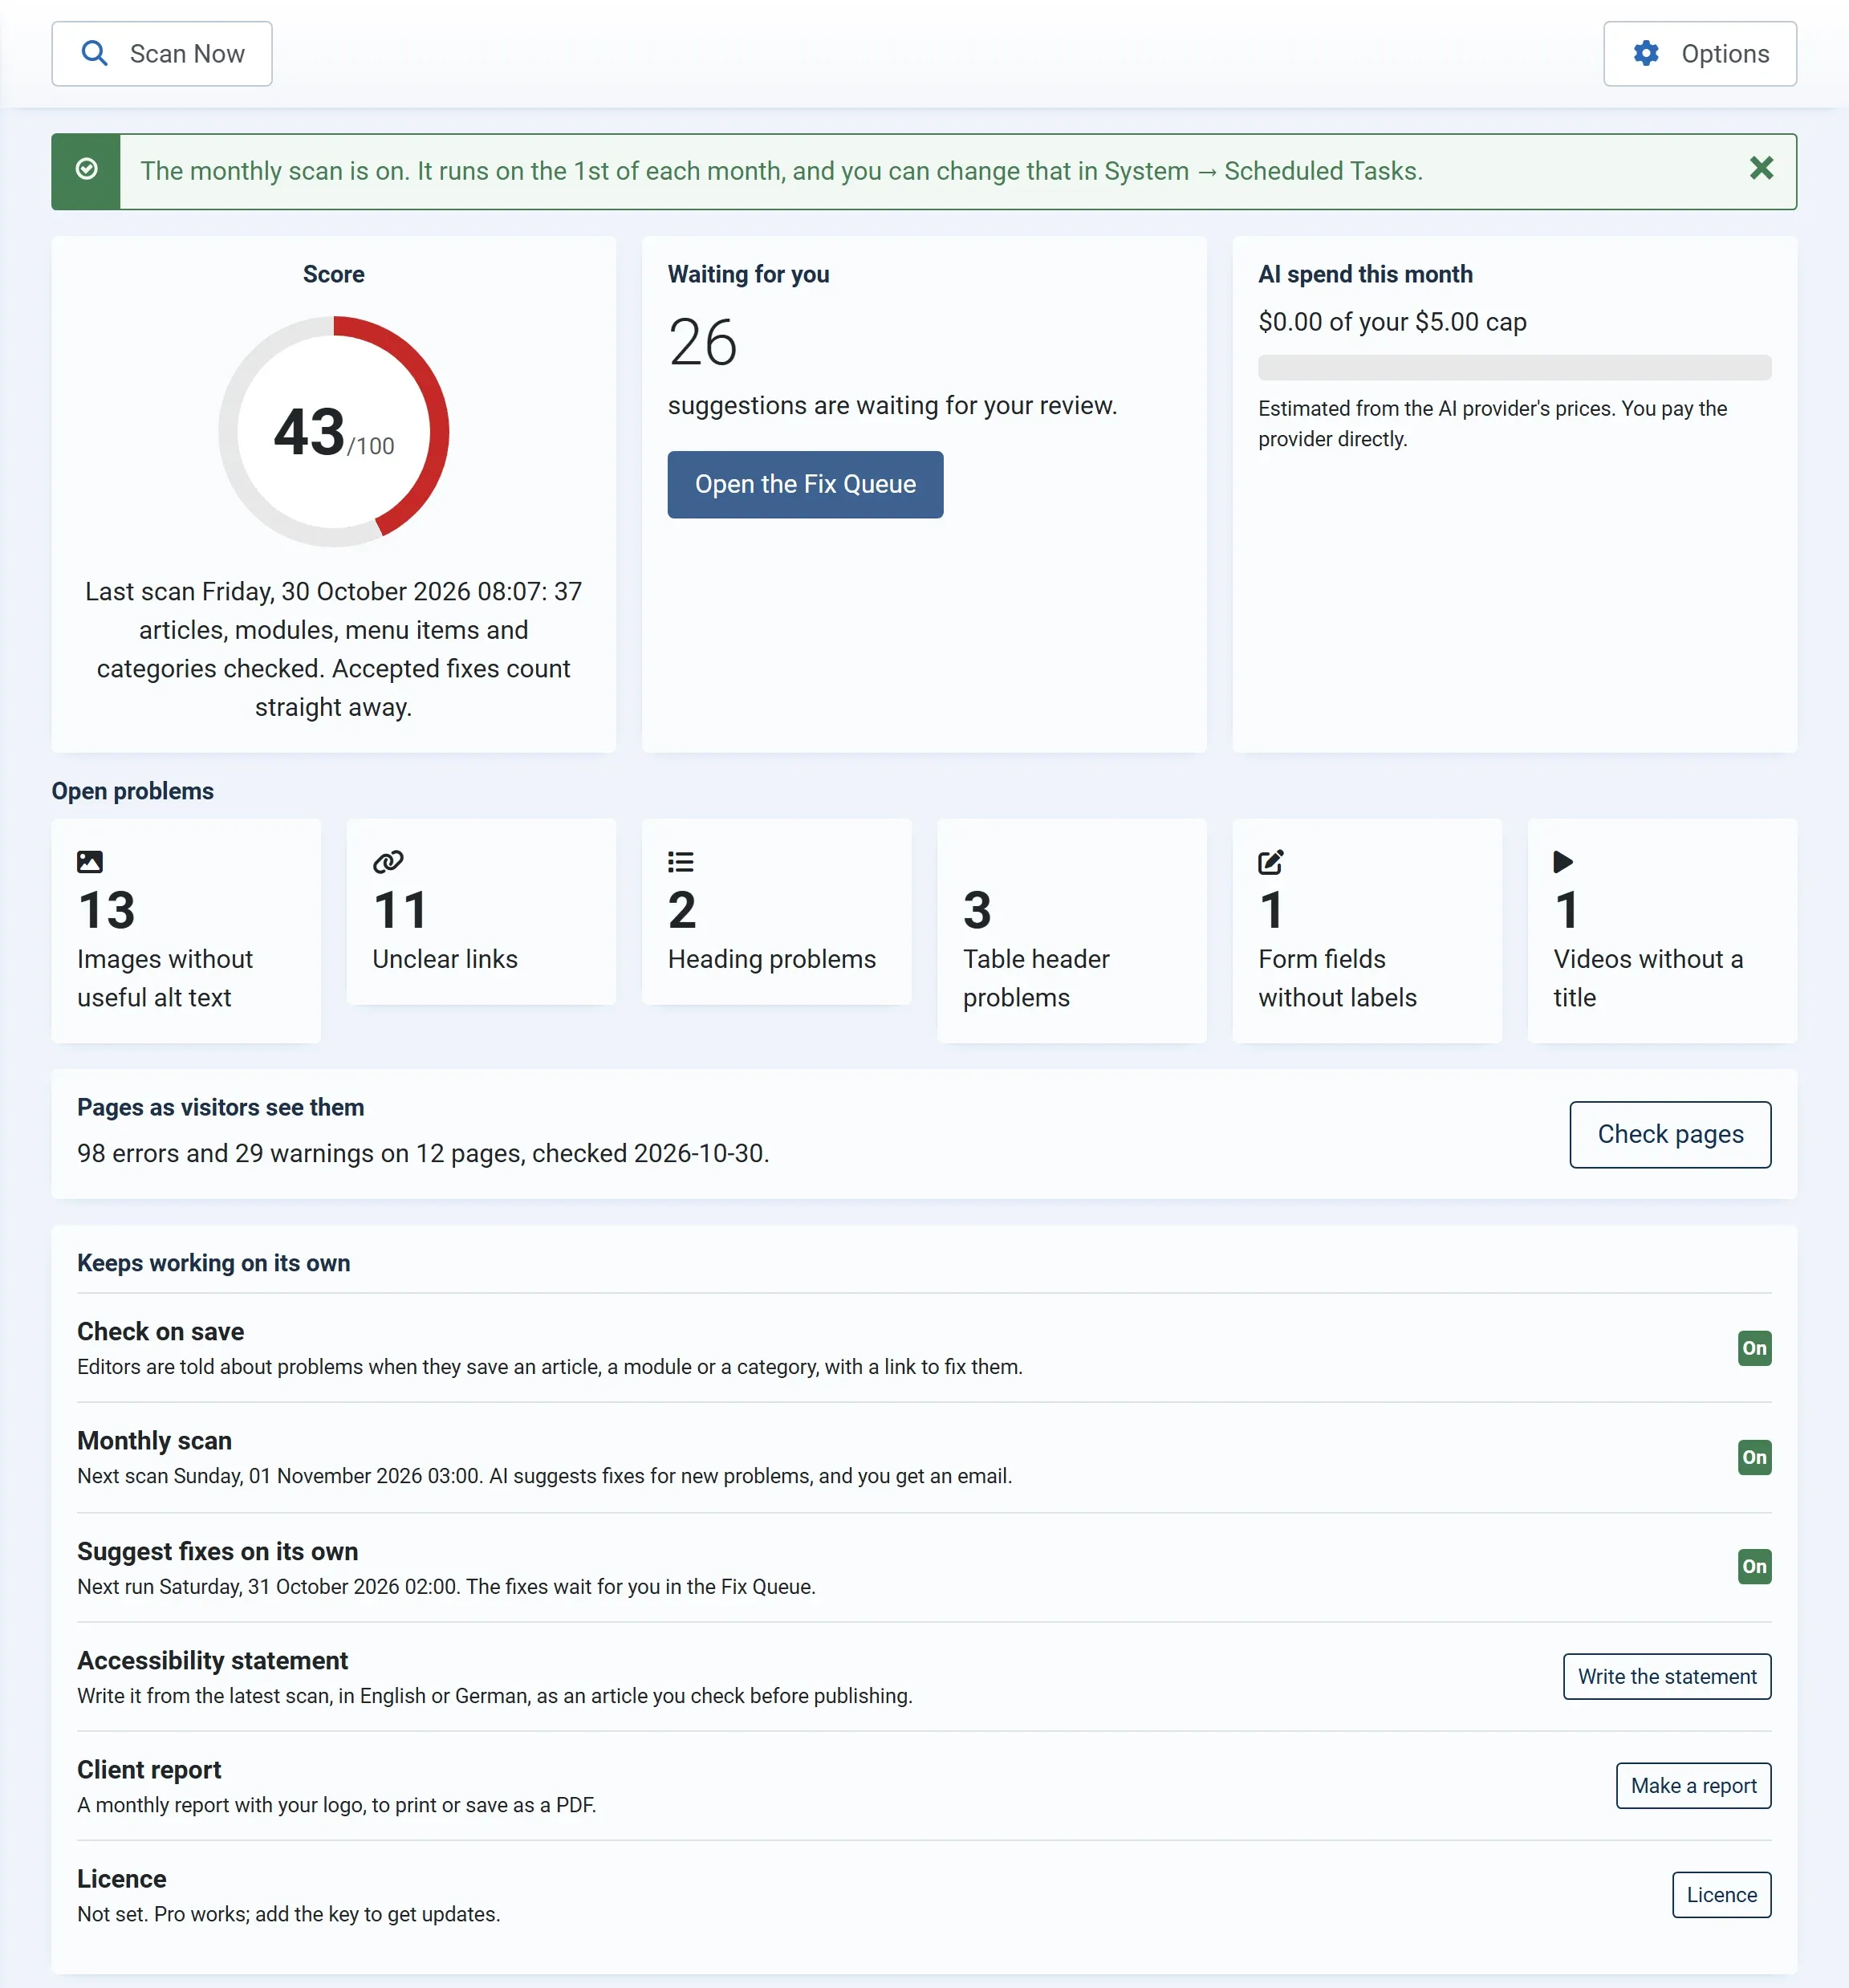Click Write the statement button
Viewport: 1849px width, 1988px height.
click(x=1667, y=1676)
